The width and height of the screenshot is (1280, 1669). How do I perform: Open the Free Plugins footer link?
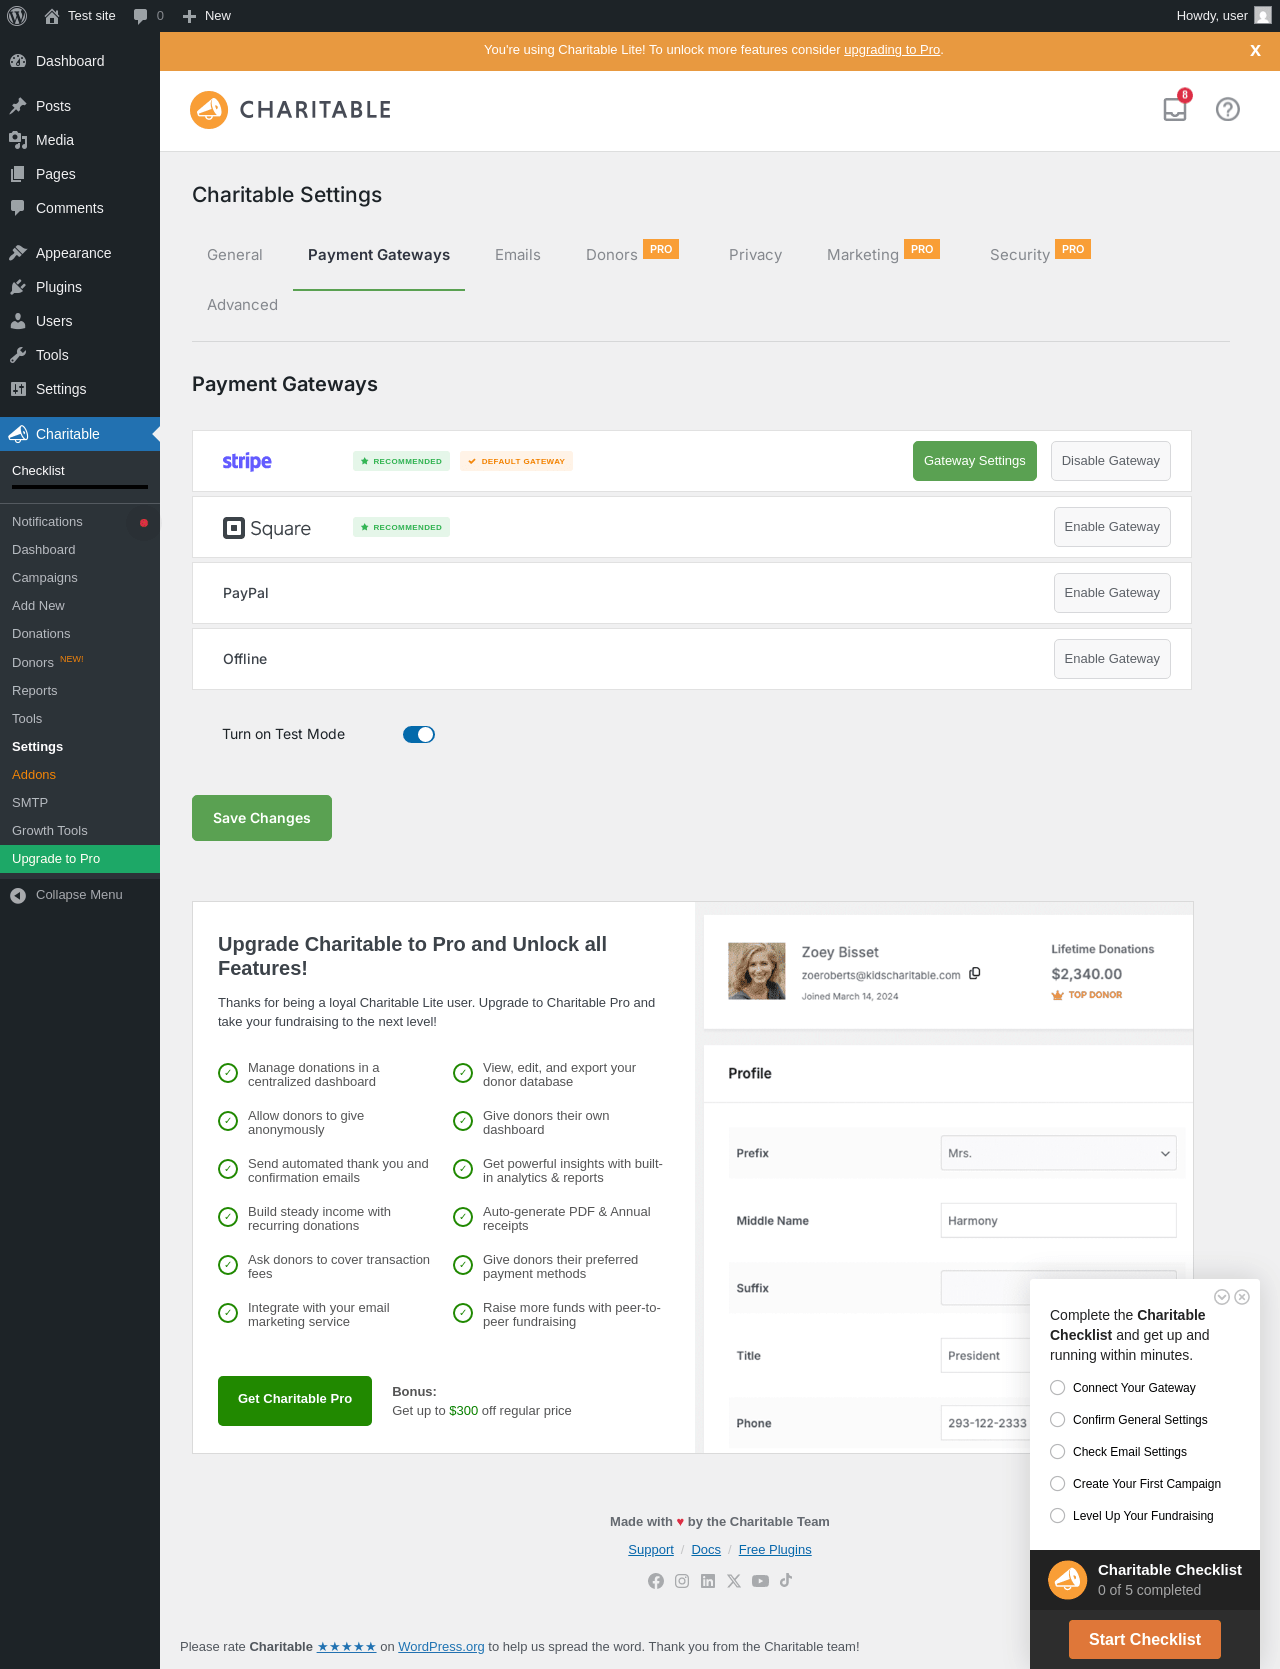pos(775,1550)
